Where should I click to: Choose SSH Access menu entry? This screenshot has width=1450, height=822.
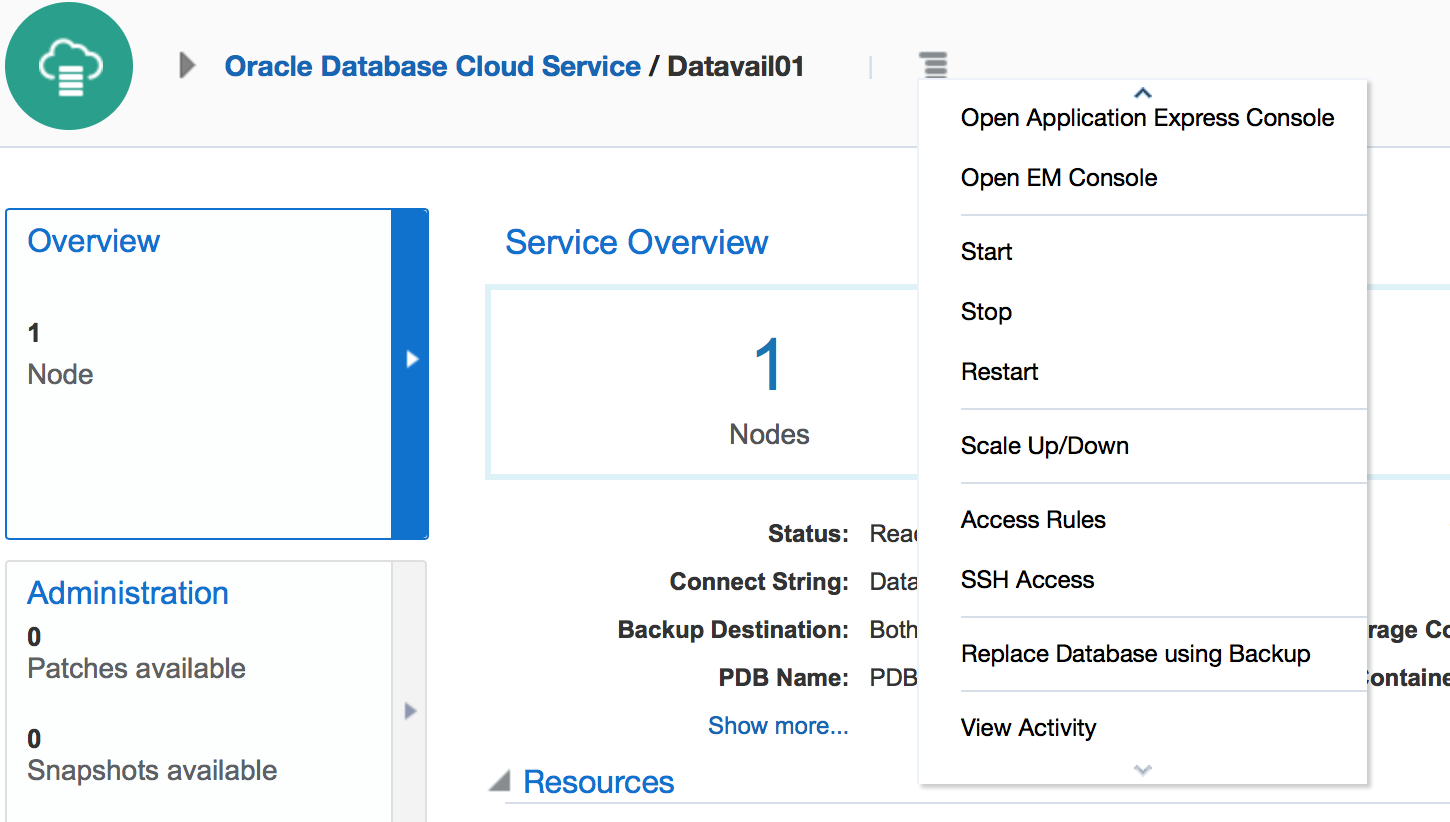point(1027,580)
